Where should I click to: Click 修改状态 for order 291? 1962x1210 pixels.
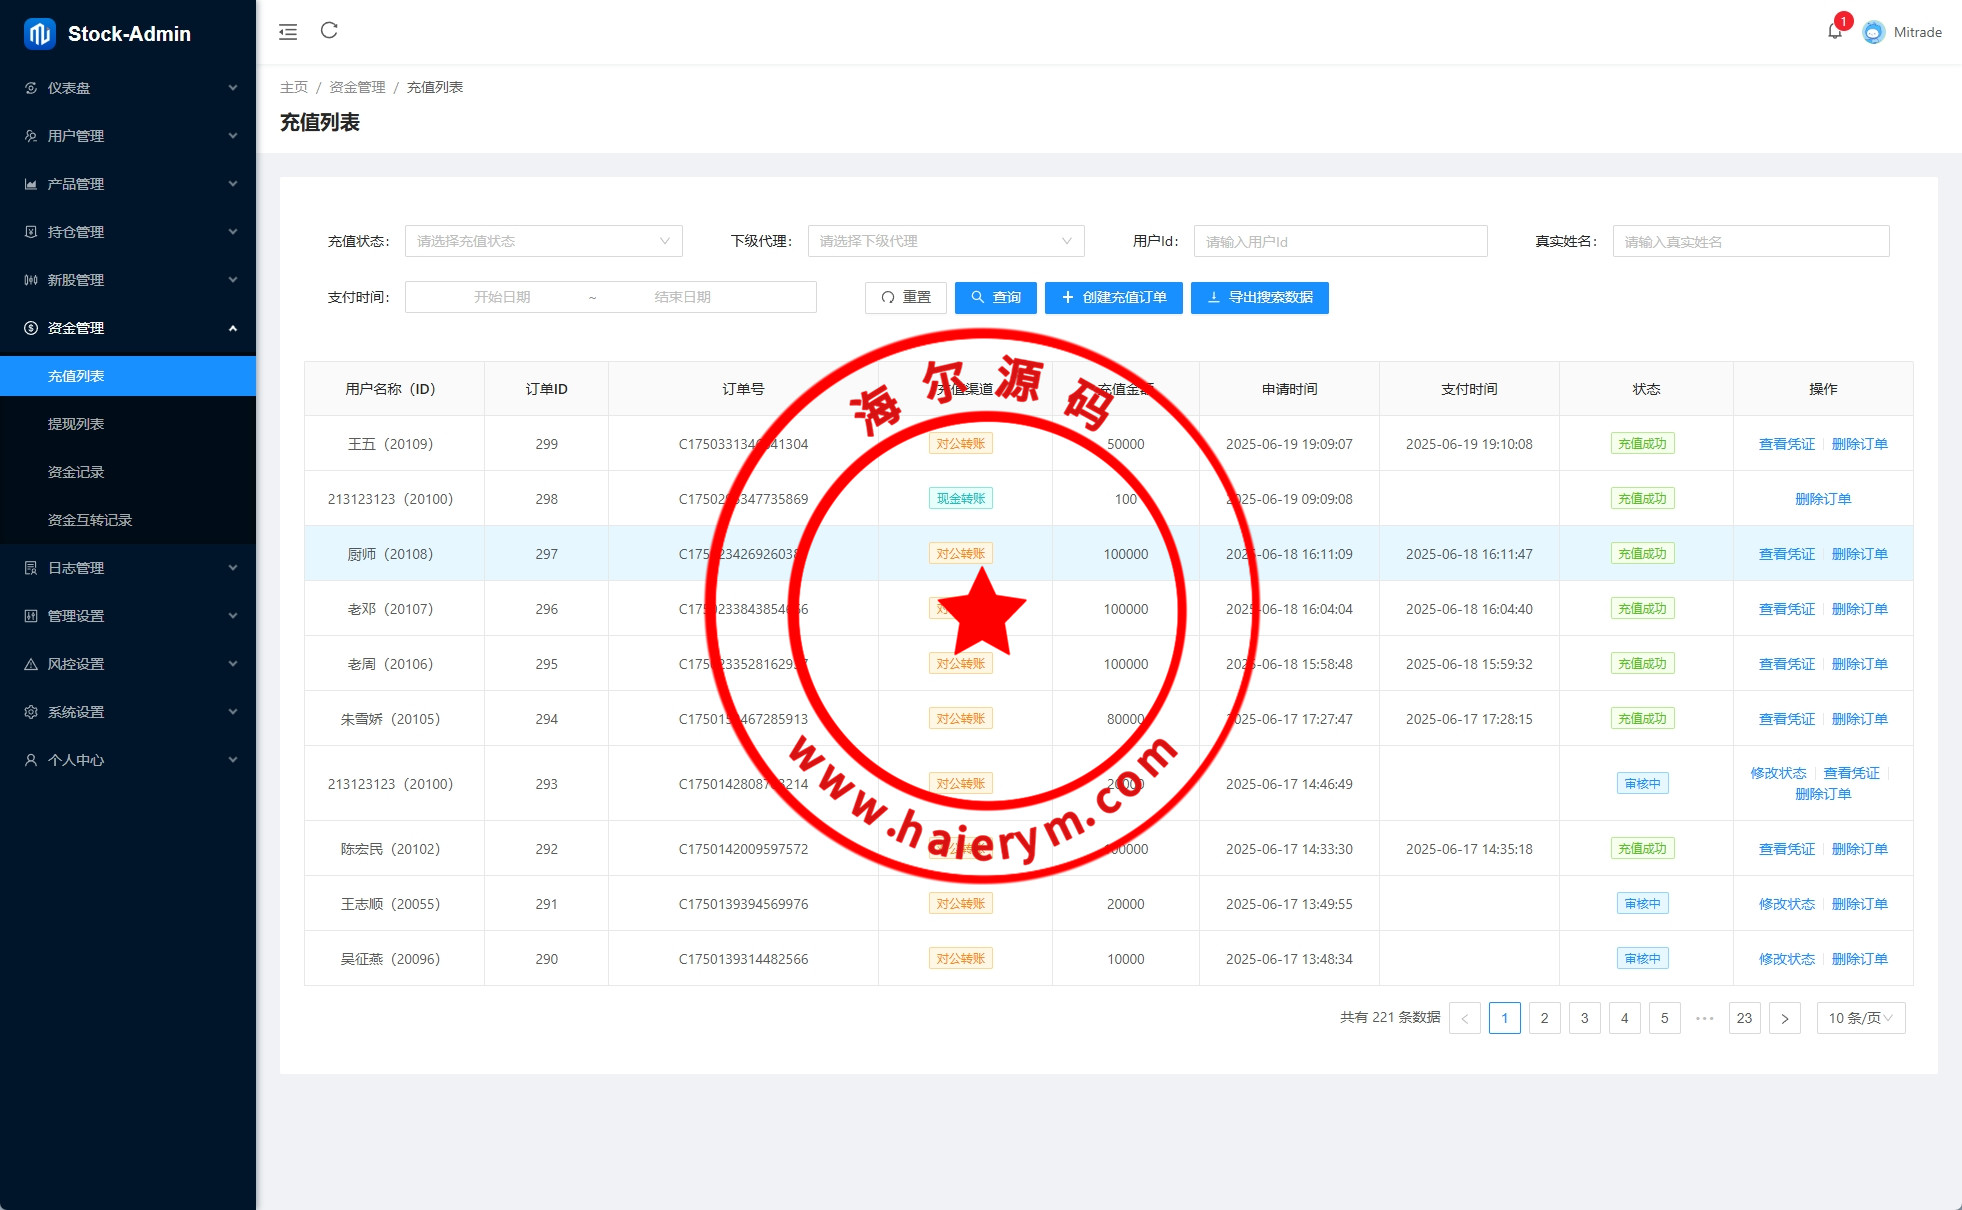click(1786, 904)
